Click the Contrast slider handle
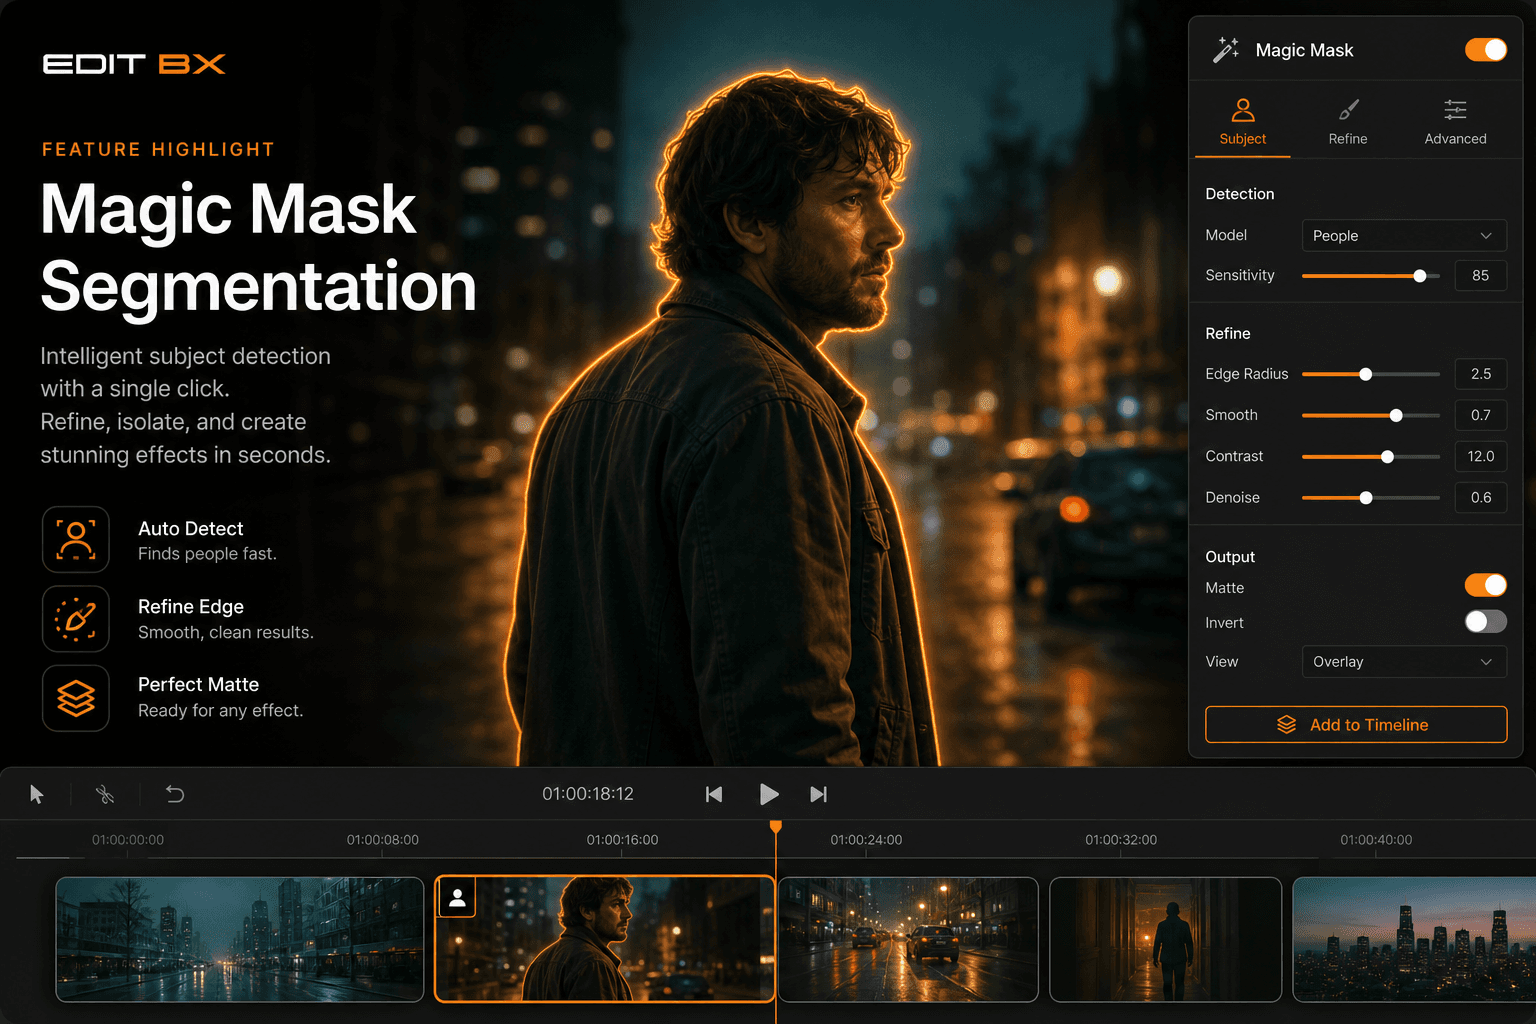 click(x=1387, y=457)
